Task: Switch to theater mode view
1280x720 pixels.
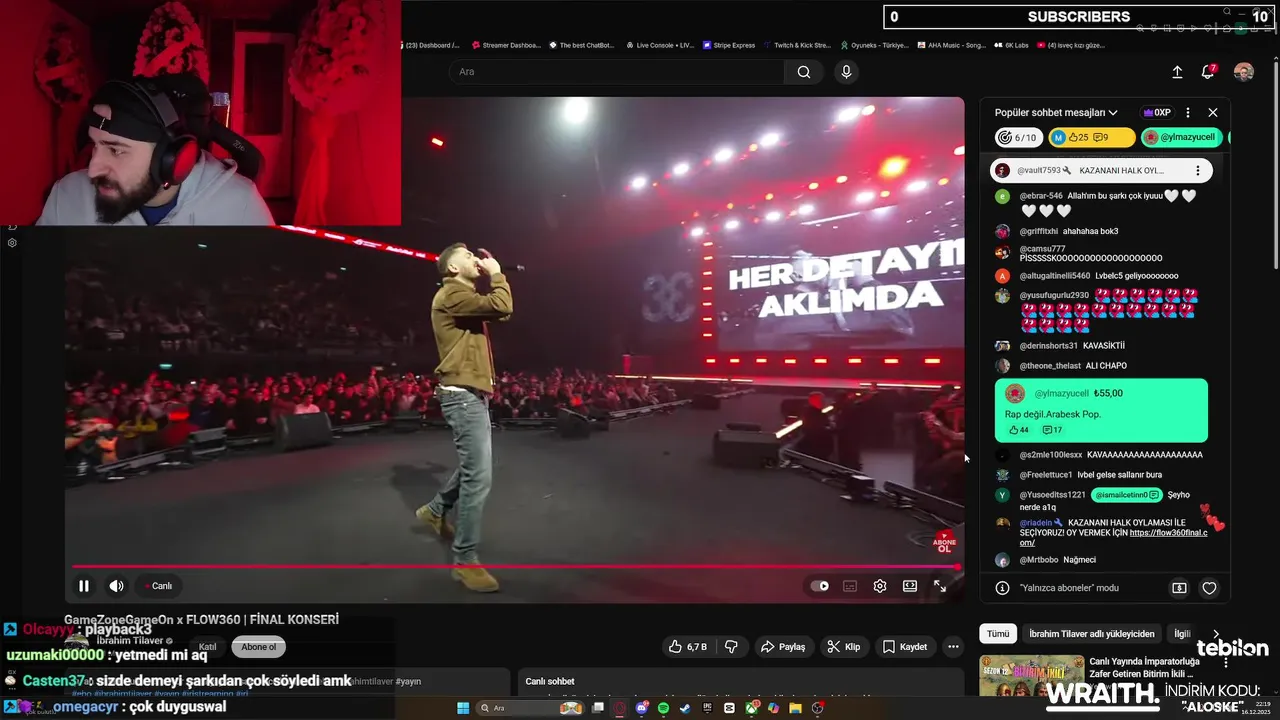Action: 910,586
